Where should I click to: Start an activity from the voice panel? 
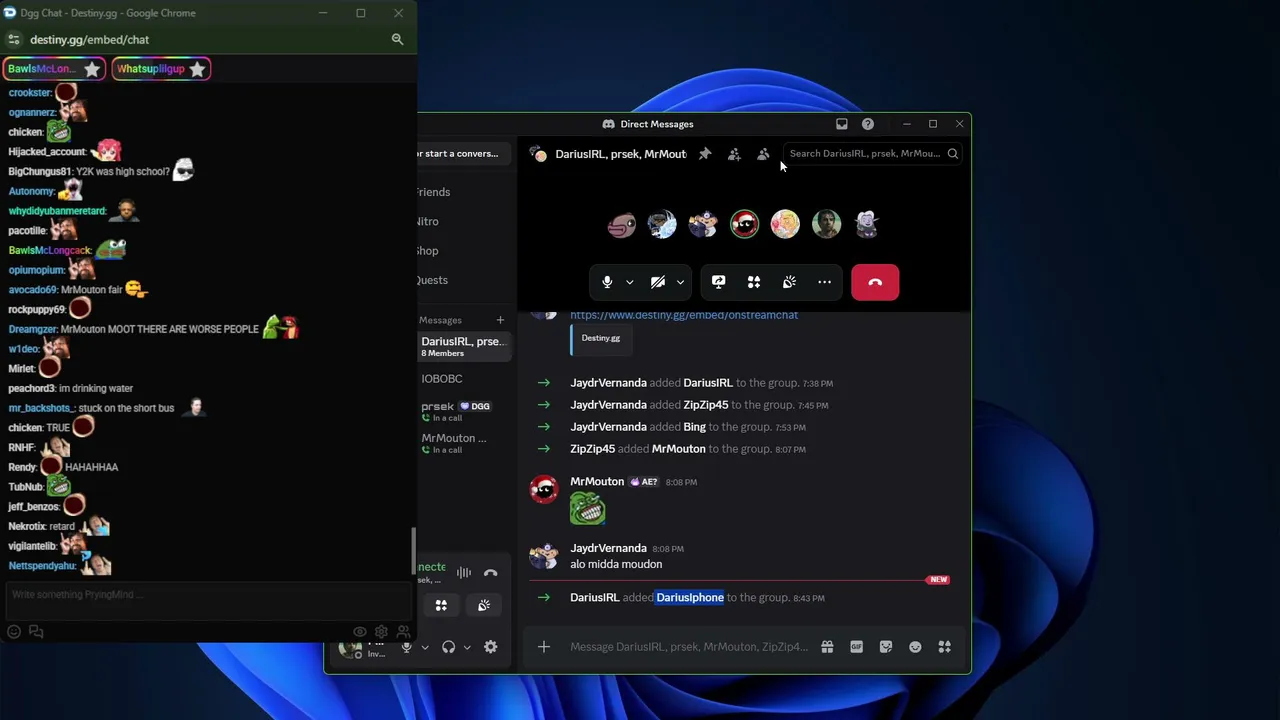441,605
